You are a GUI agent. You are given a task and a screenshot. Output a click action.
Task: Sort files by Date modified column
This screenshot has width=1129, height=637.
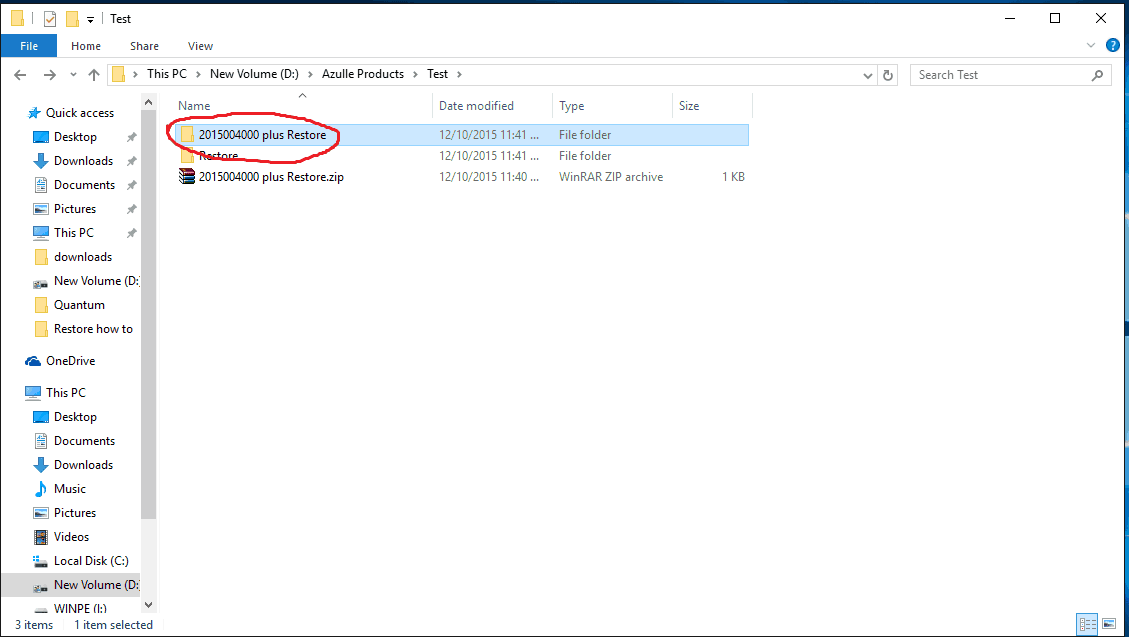pyautogui.click(x=476, y=106)
